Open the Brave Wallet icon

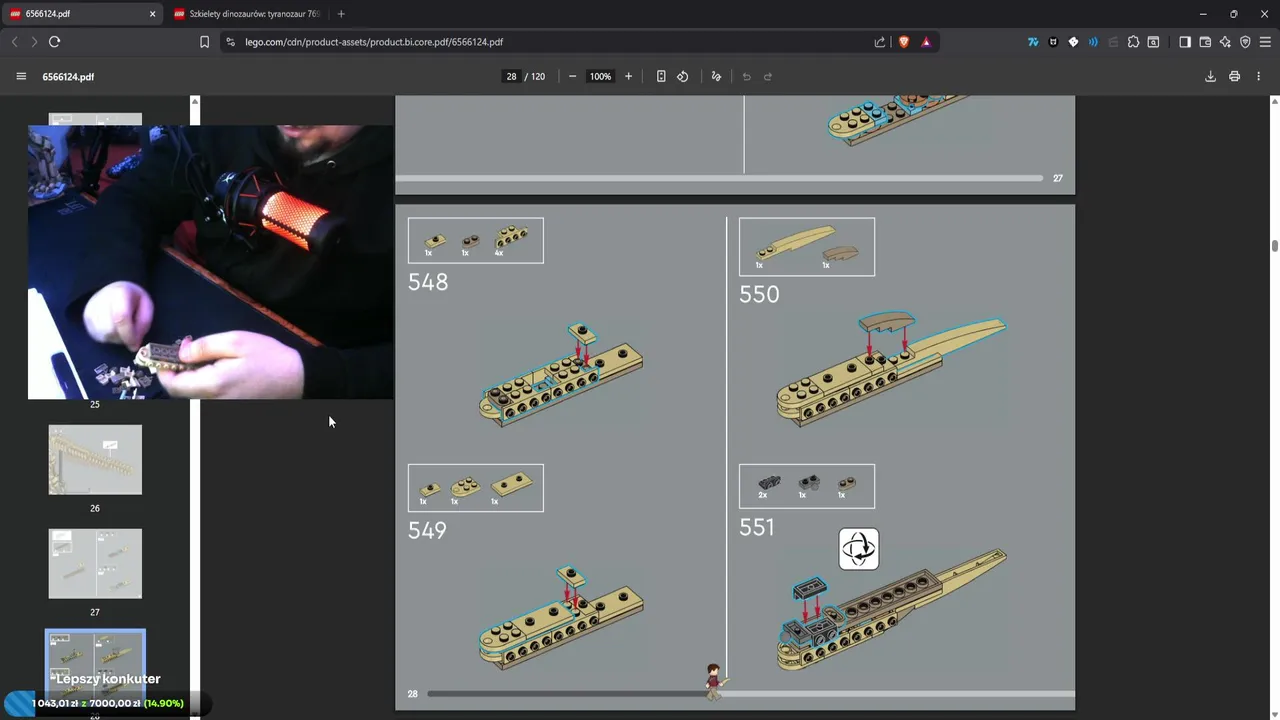point(1205,42)
